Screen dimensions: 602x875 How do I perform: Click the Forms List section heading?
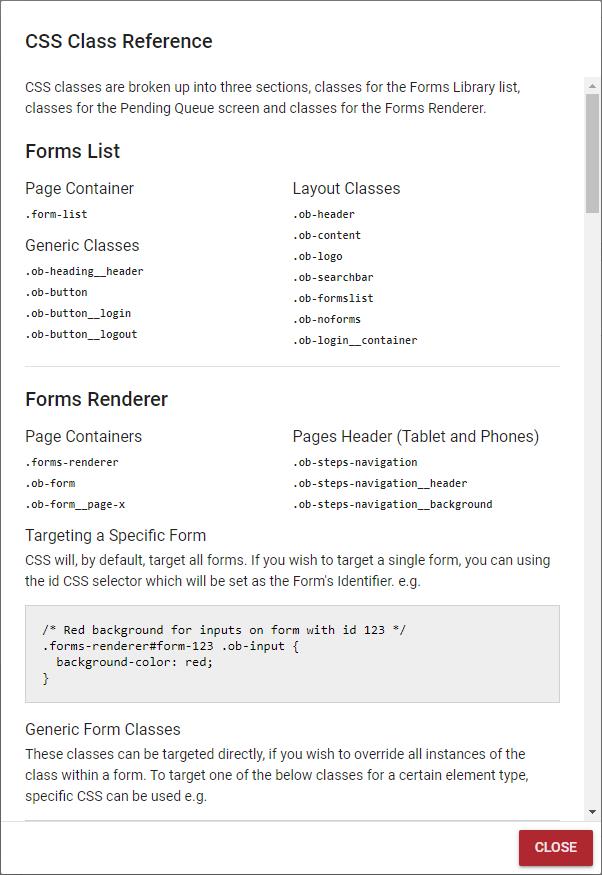pos(73,151)
